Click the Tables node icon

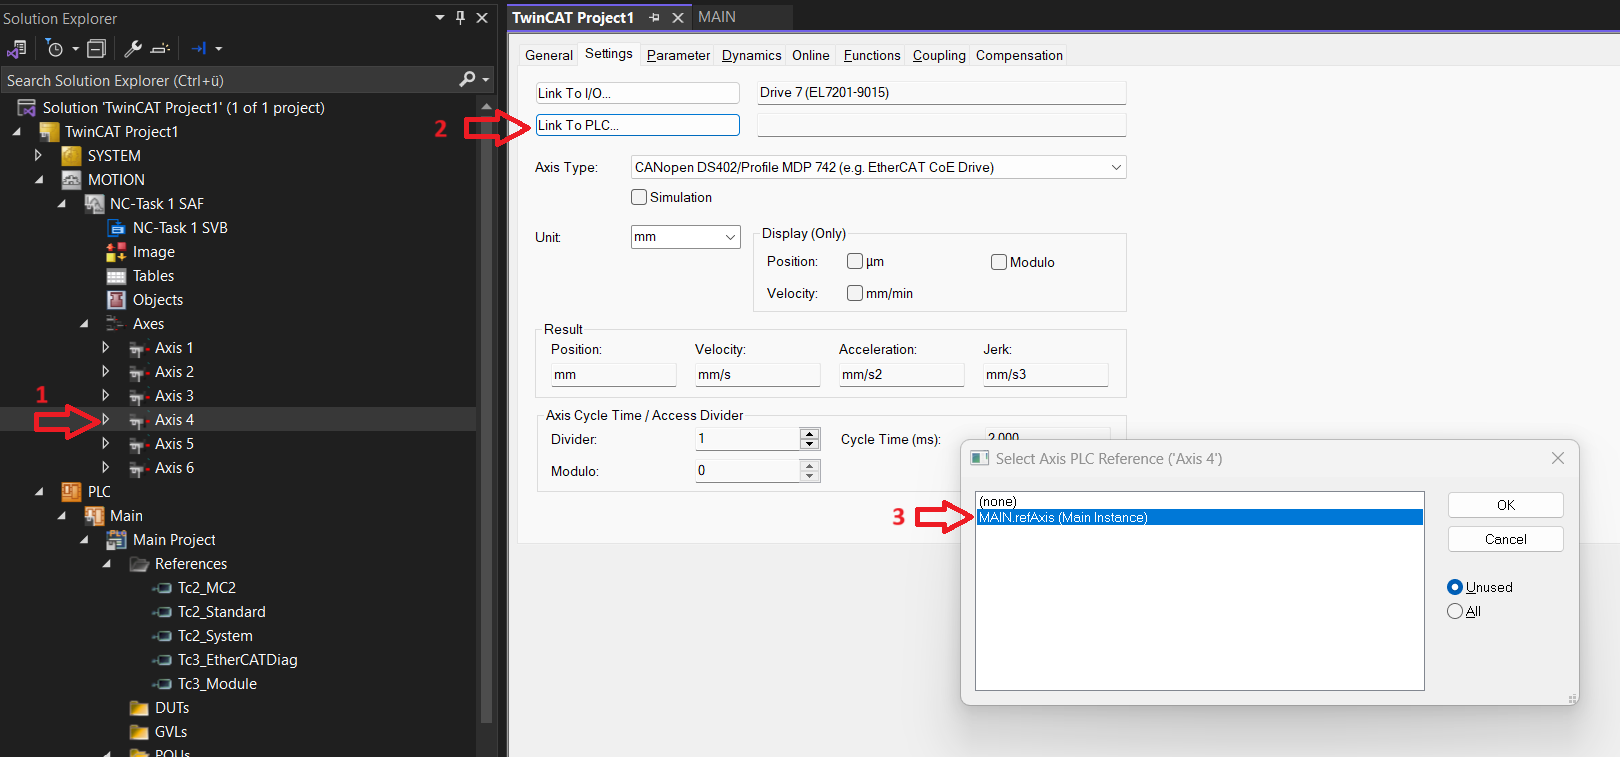[x=116, y=276]
